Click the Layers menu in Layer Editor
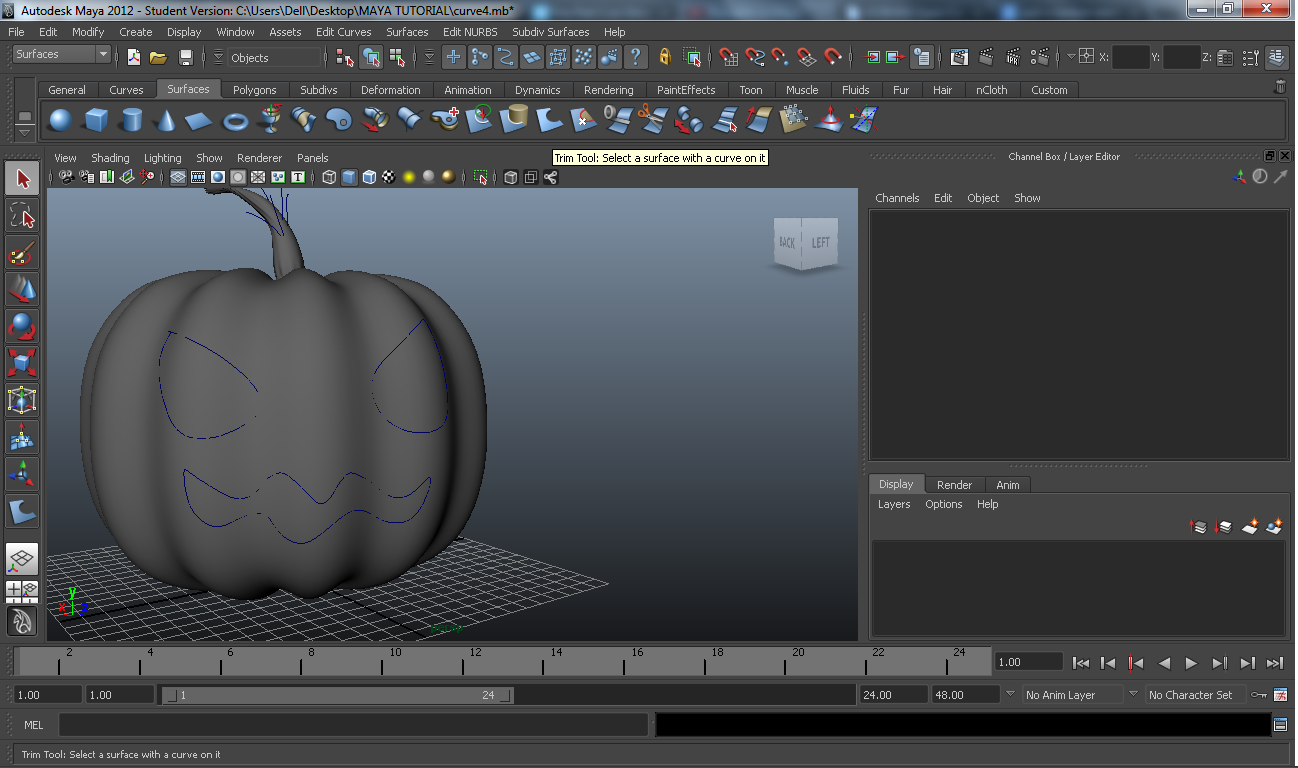1298x768 pixels. (894, 504)
